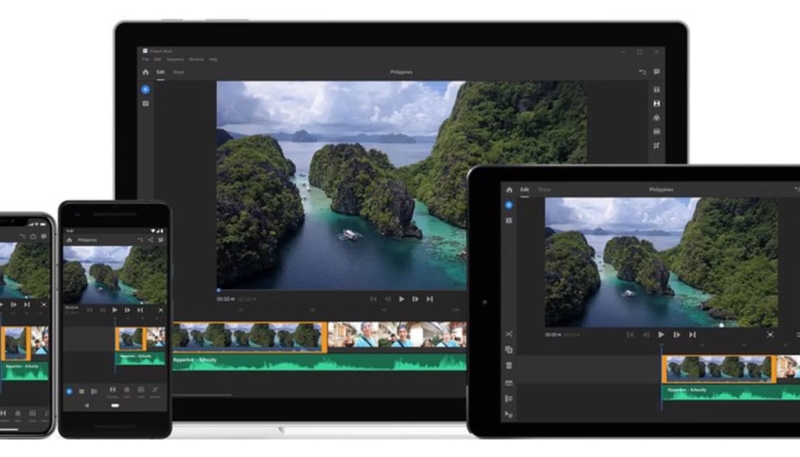The width and height of the screenshot is (800, 457).
Task: Select the Edit tab on laptop
Action: click(x=160, y=73)
